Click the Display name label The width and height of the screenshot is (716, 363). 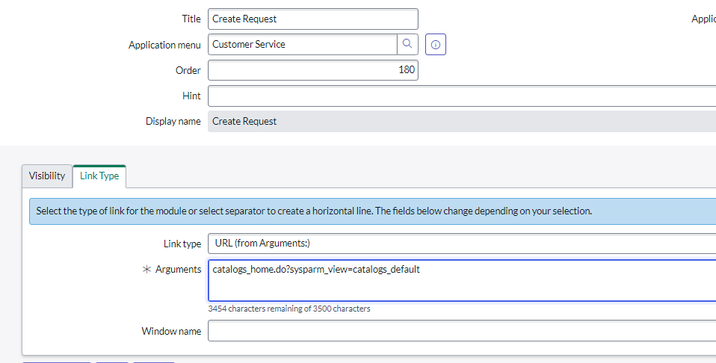point(173,121)
